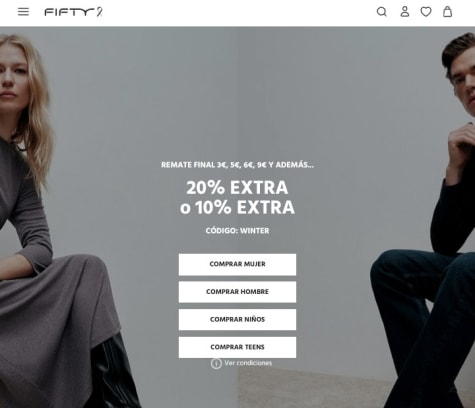Click the blonde woman's face in banner
This screenshot has width=475, height=408.
[x=12, y=78]
